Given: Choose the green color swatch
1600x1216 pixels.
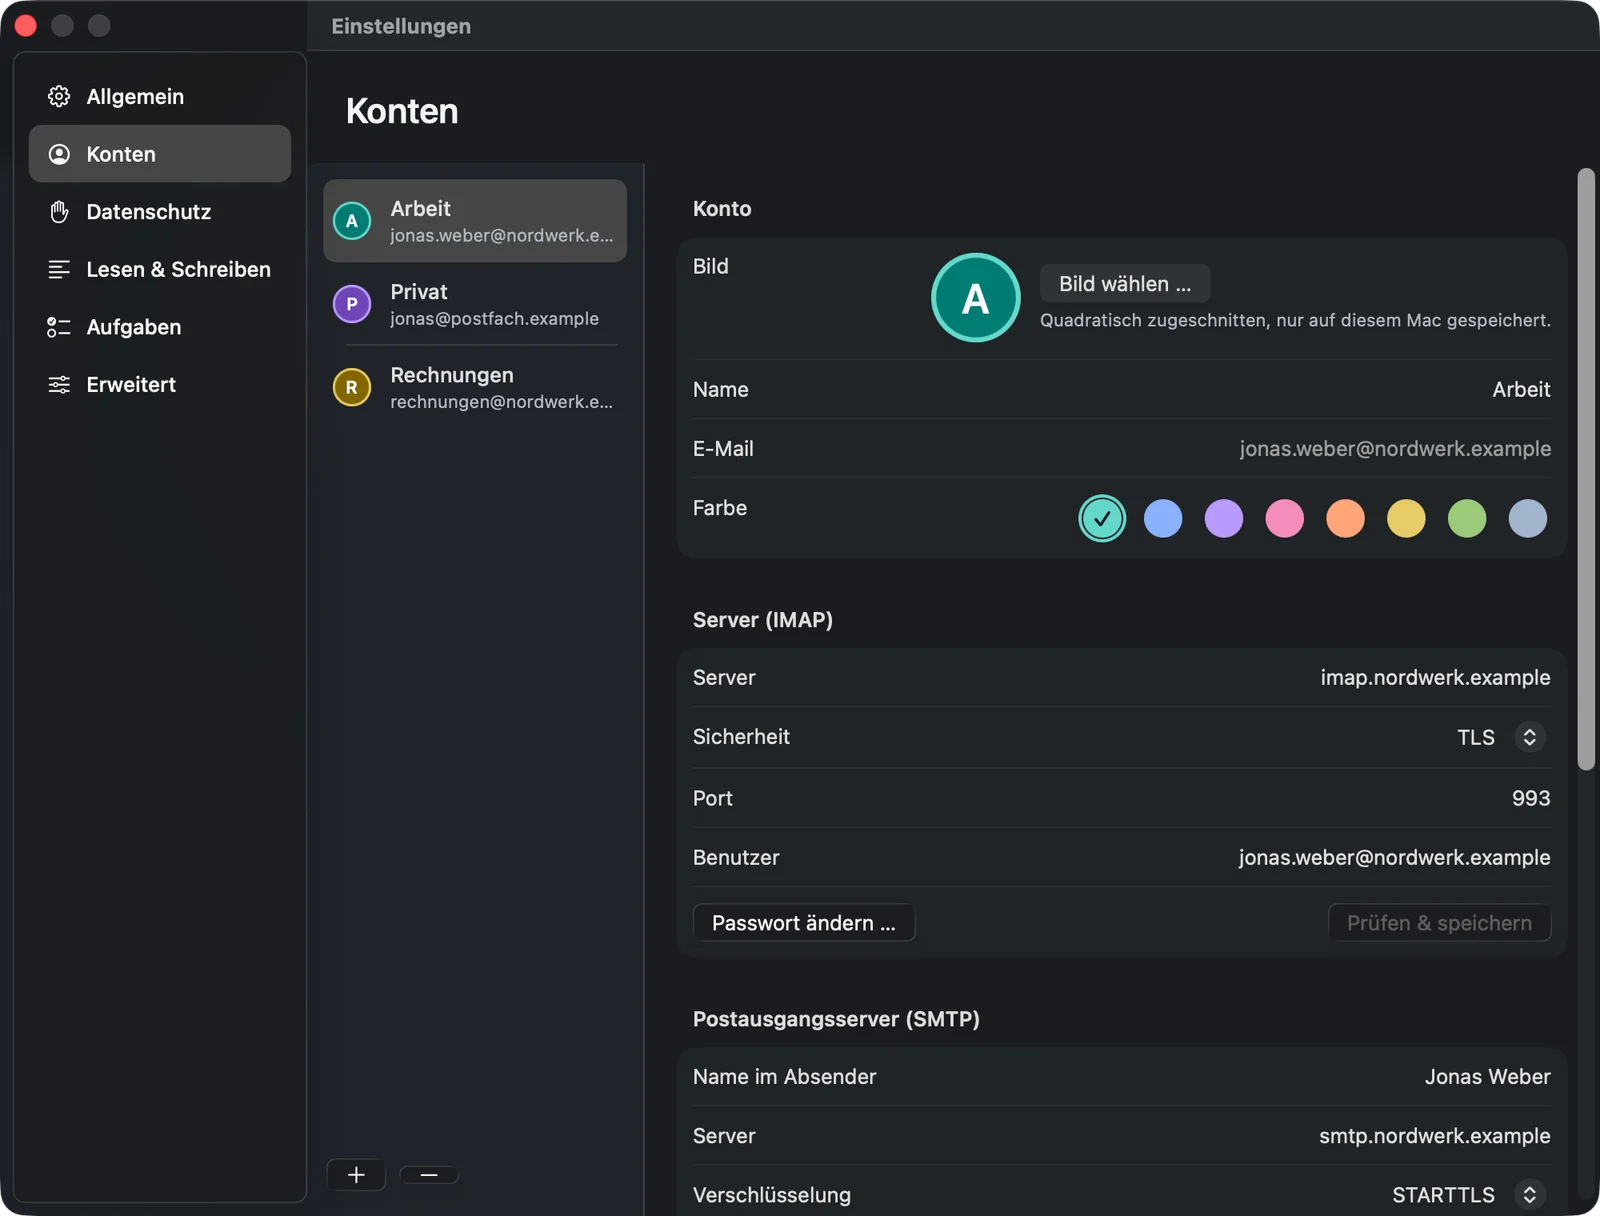Looking at the screenshot, I should click(x=1467, y=519).
